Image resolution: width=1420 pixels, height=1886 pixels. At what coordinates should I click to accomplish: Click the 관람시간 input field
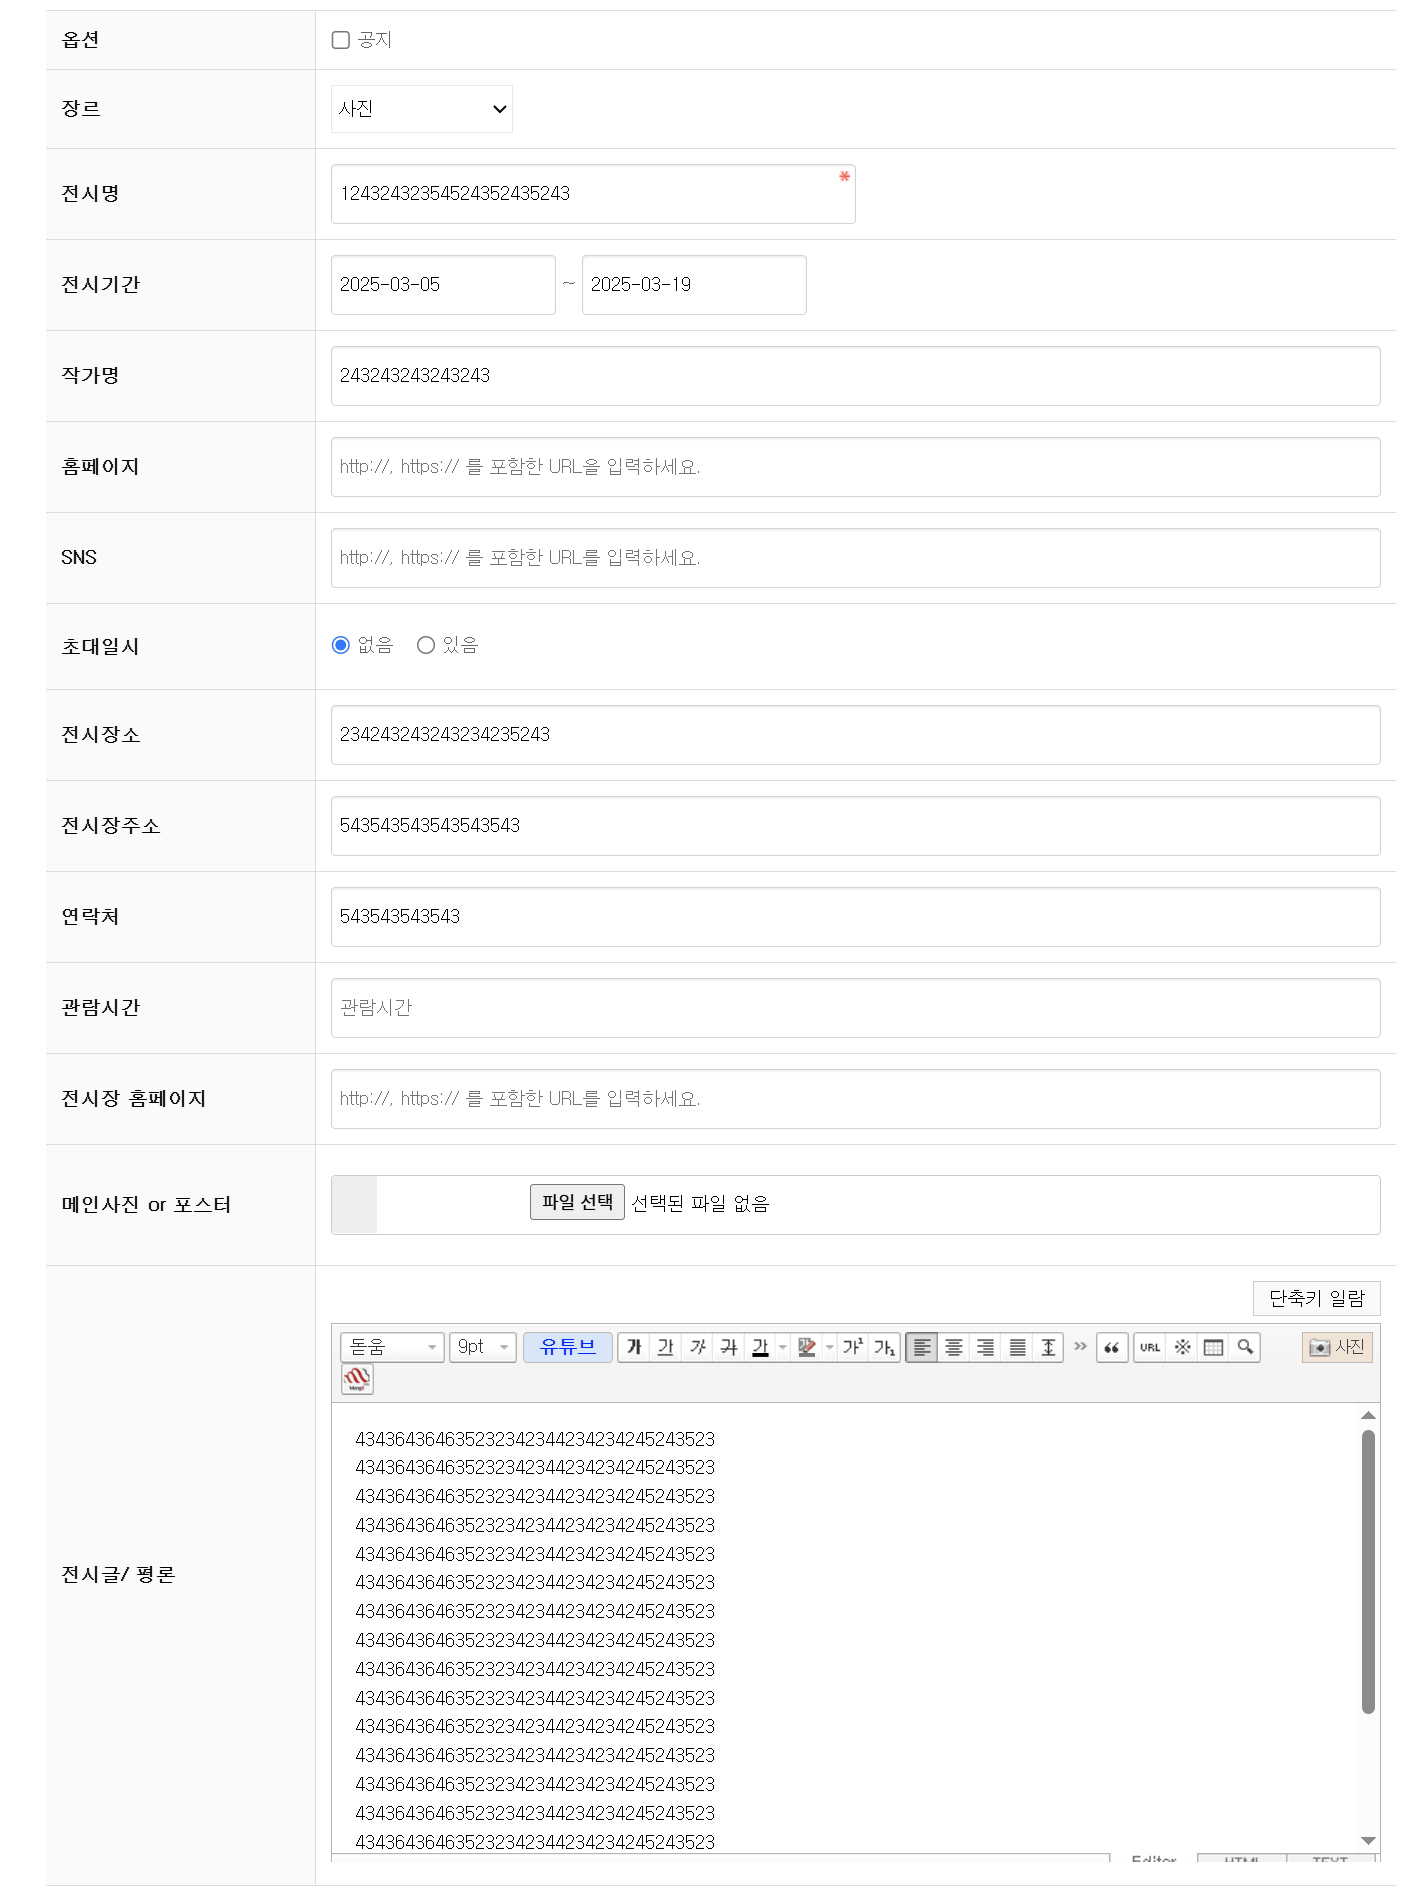[x=856, y=1008]
